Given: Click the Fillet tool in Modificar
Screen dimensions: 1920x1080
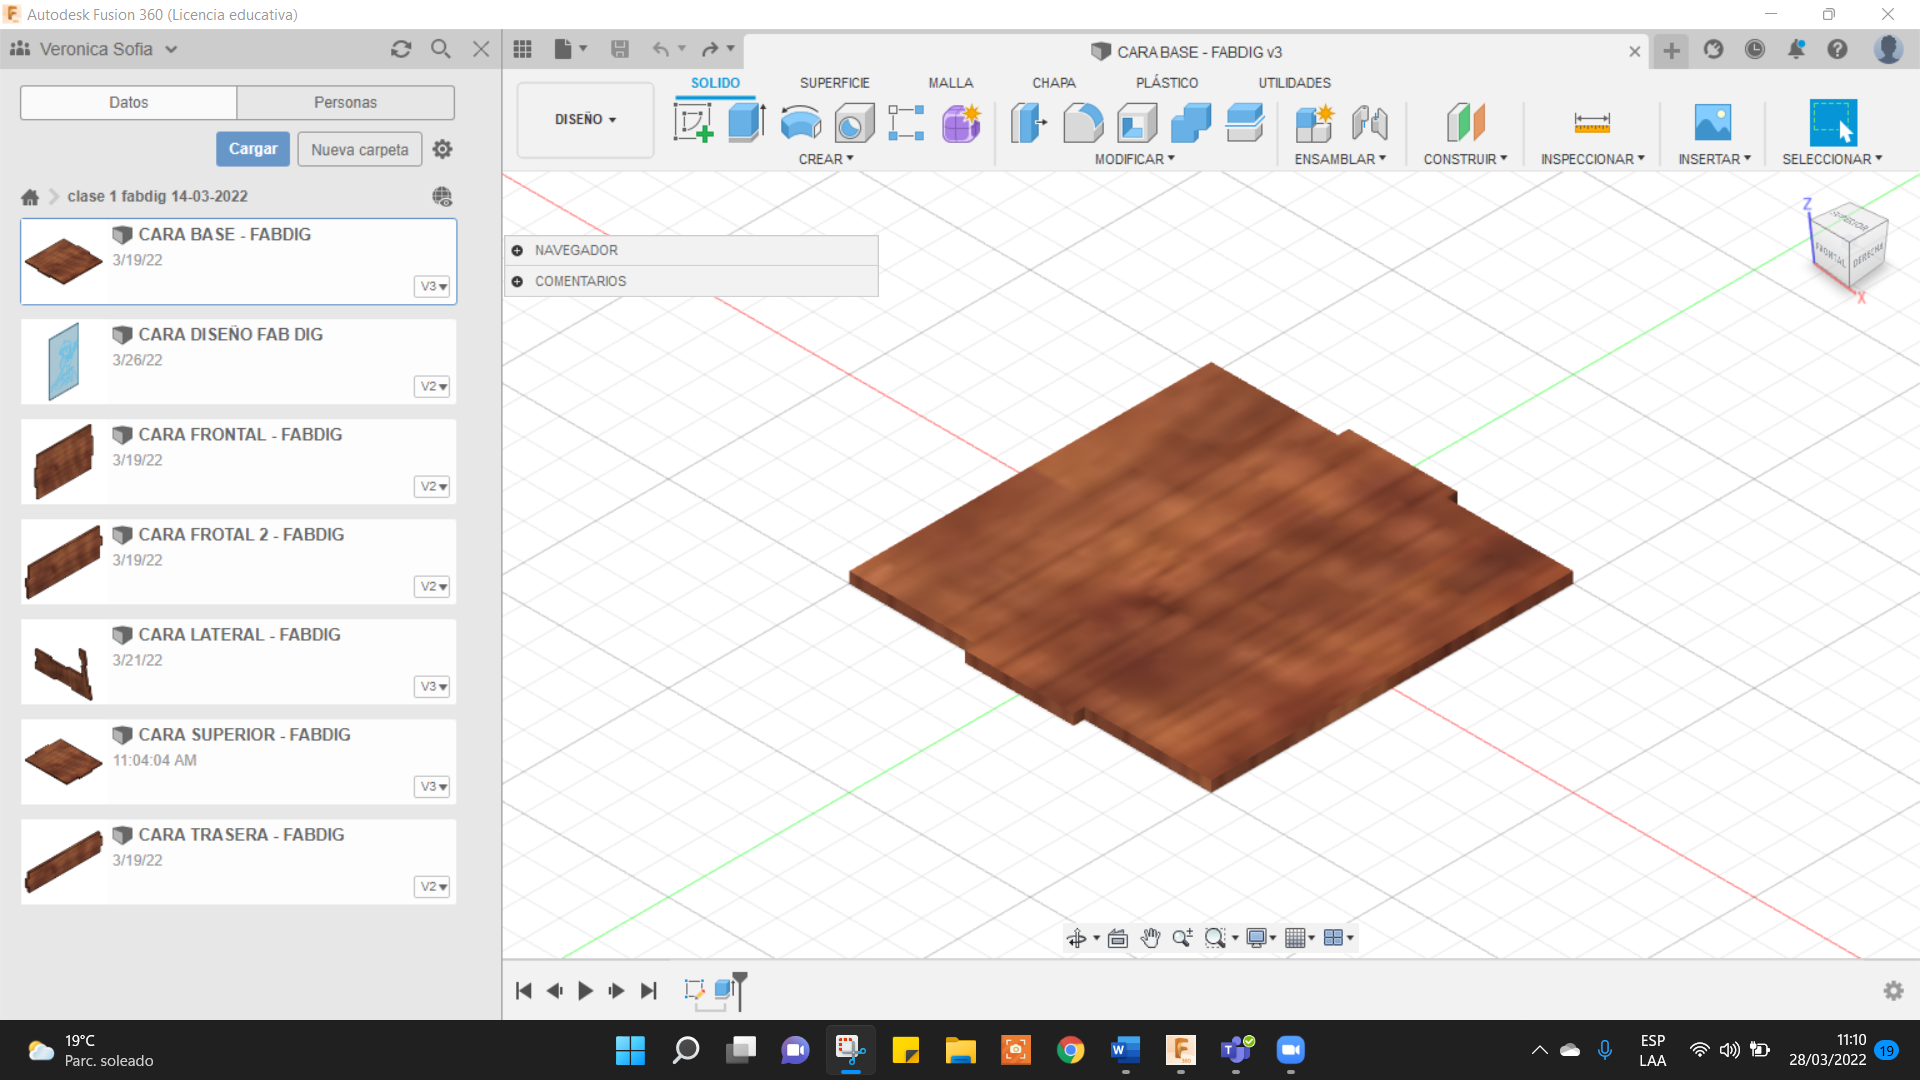Looking at the screenshot, I should (x=1083, y=123).
